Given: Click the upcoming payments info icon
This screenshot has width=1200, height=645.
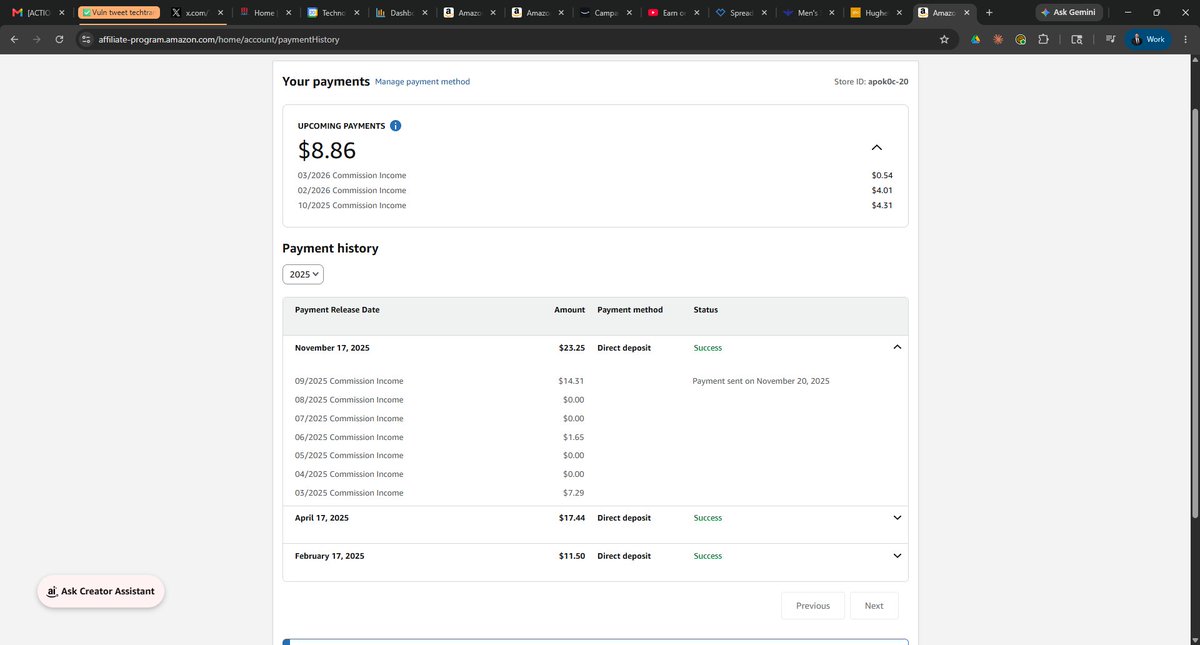Looking at the screenshot, I should (396, 126).
